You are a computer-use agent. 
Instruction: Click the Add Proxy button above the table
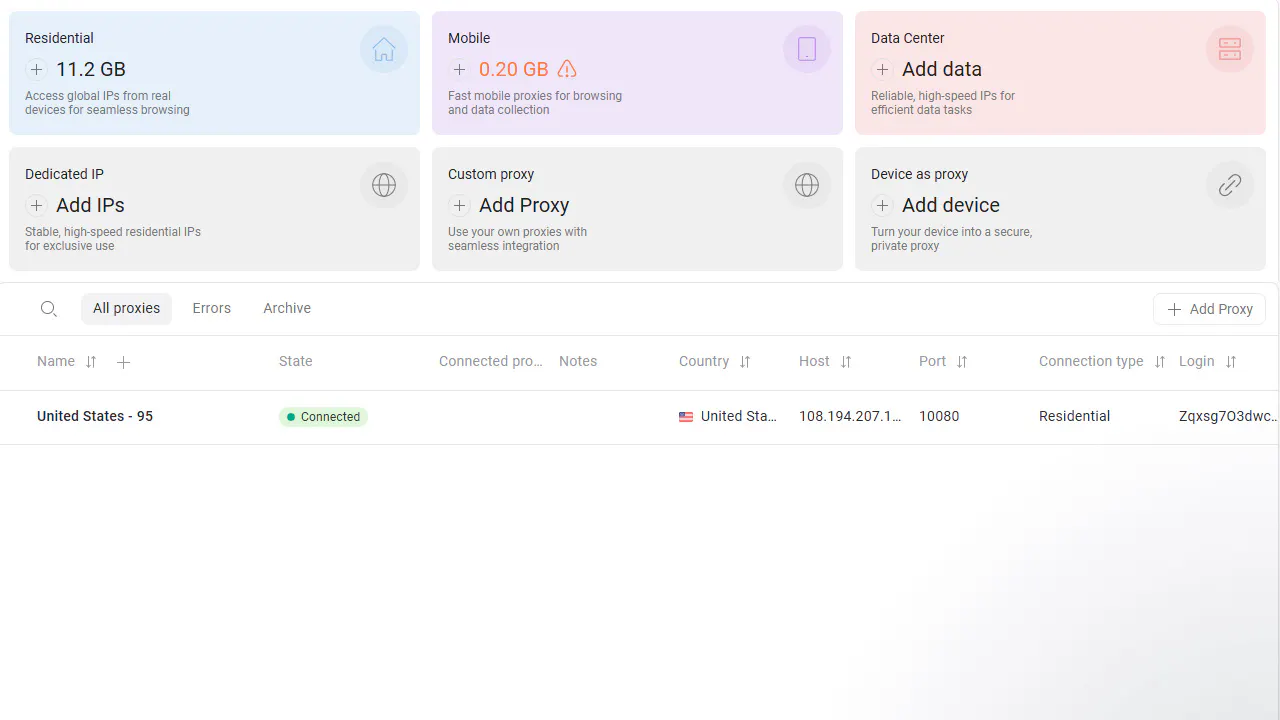(1209, 309)
